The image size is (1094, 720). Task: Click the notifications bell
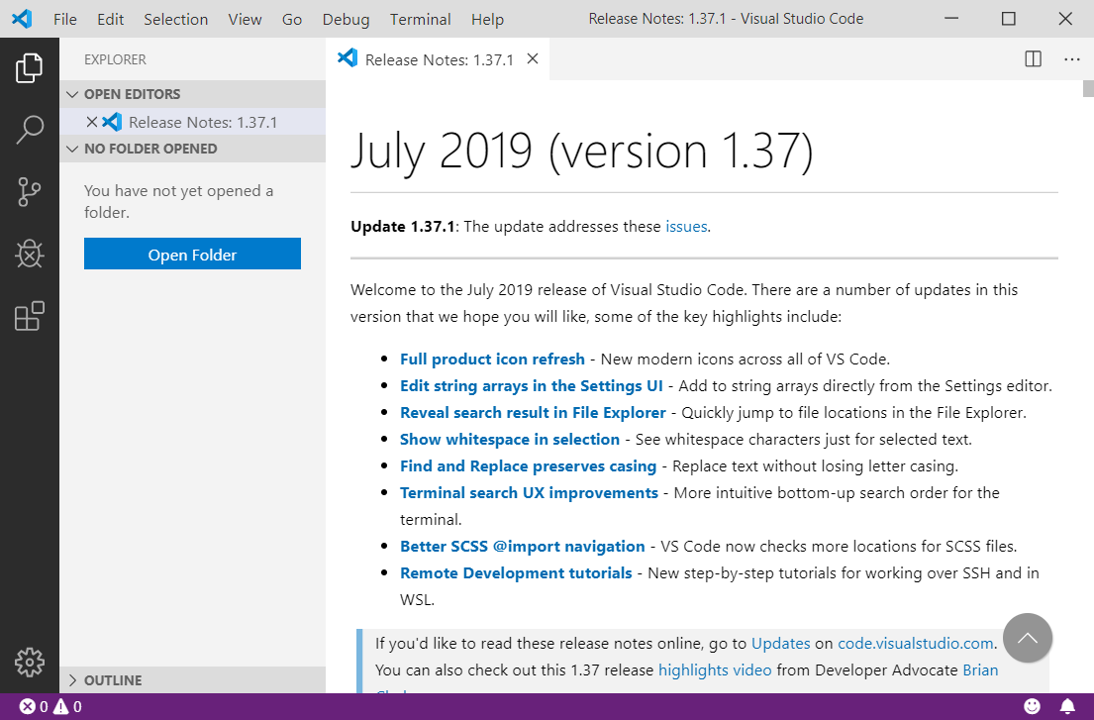1066,706
